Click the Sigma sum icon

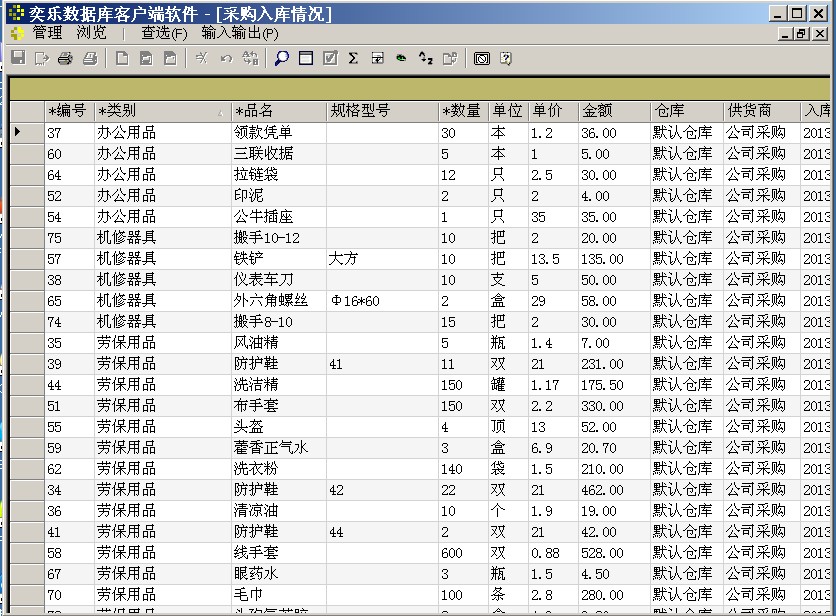353,59
